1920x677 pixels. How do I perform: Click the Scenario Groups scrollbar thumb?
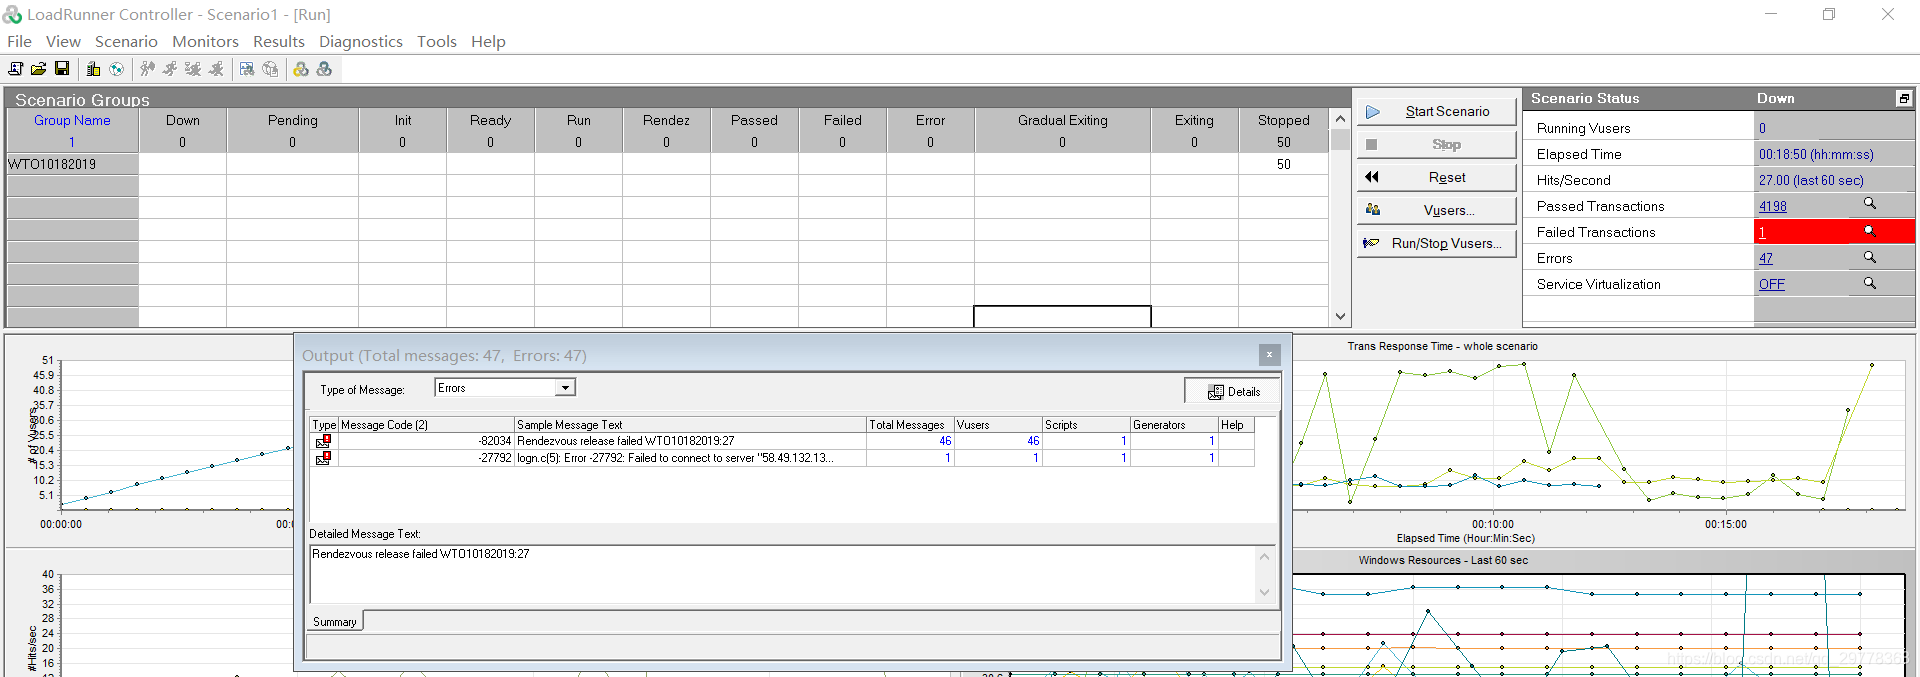pos(1340,139)
